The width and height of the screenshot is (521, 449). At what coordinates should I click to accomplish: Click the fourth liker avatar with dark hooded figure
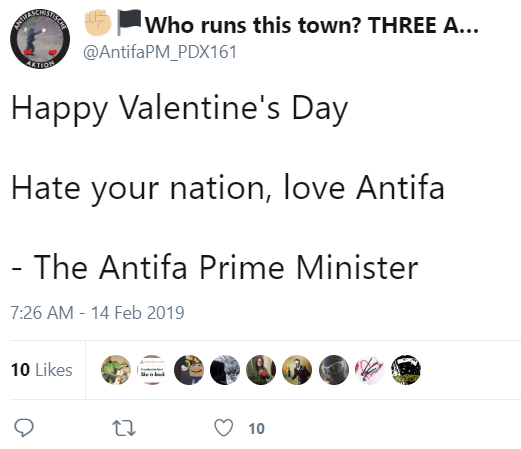pos(225,370)
